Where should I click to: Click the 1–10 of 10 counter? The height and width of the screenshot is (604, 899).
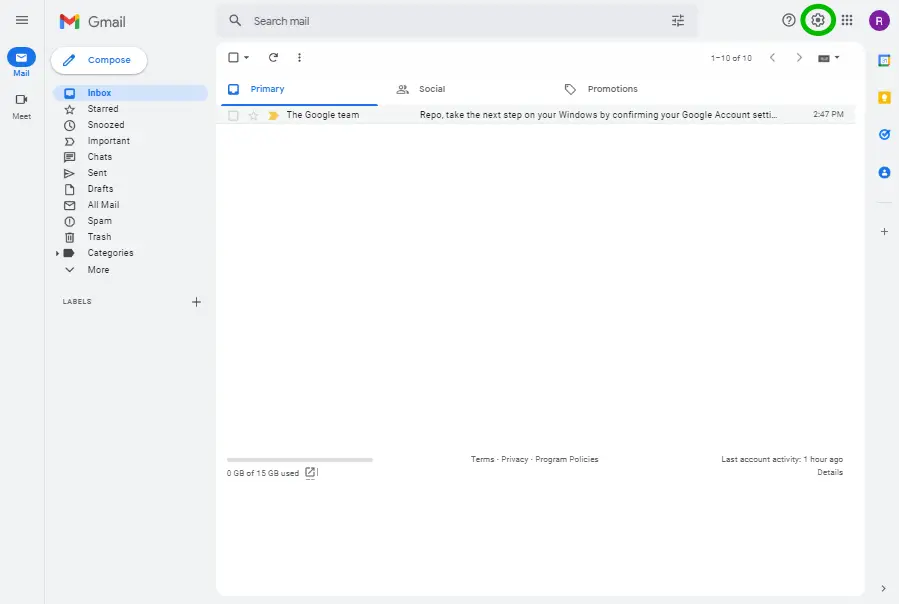(x=731, y=58)
